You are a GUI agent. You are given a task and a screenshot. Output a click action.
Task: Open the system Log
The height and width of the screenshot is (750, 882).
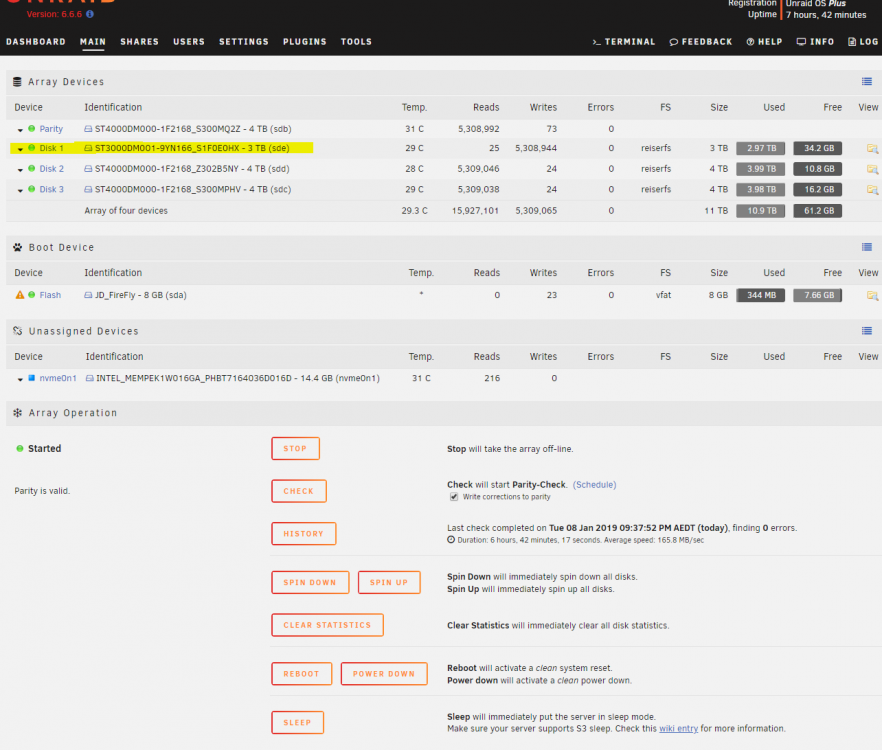[863, 42]
